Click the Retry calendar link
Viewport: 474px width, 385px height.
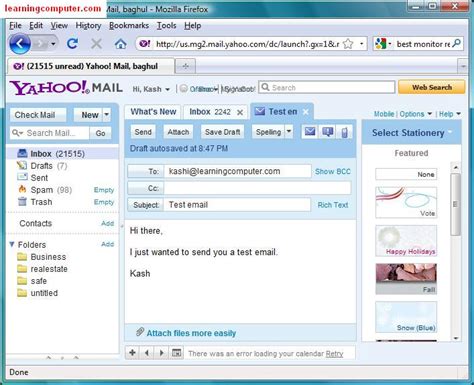[334, 354]
